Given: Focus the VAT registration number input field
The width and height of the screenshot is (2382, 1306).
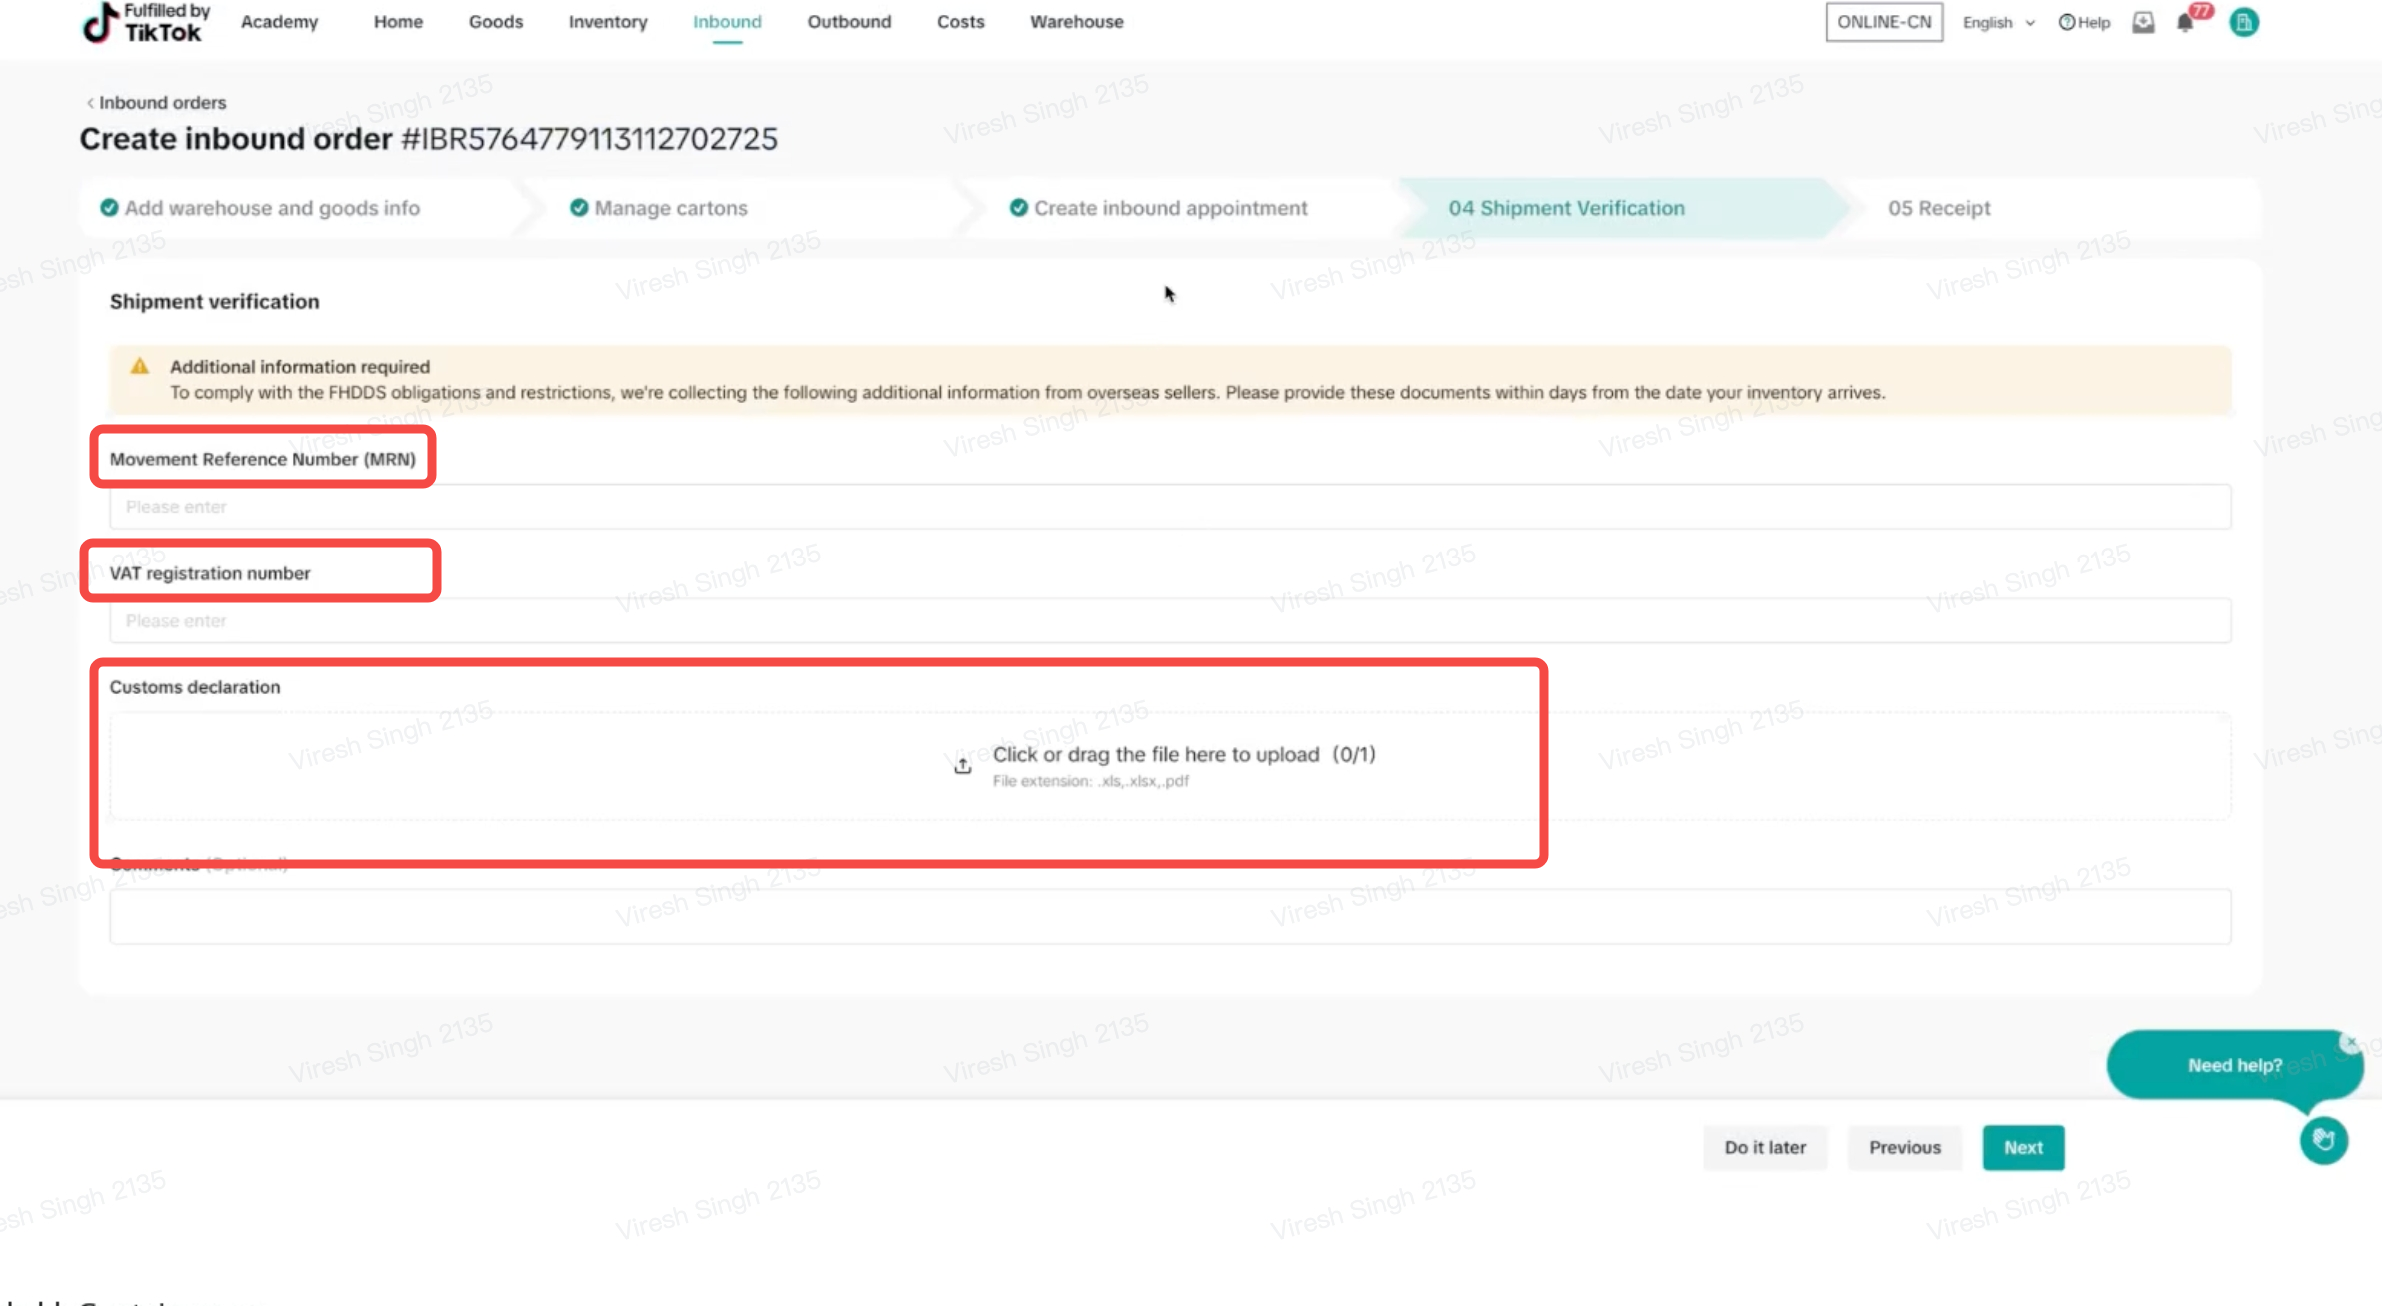Looking at the screenshot, I should (x=1170, y=621).
